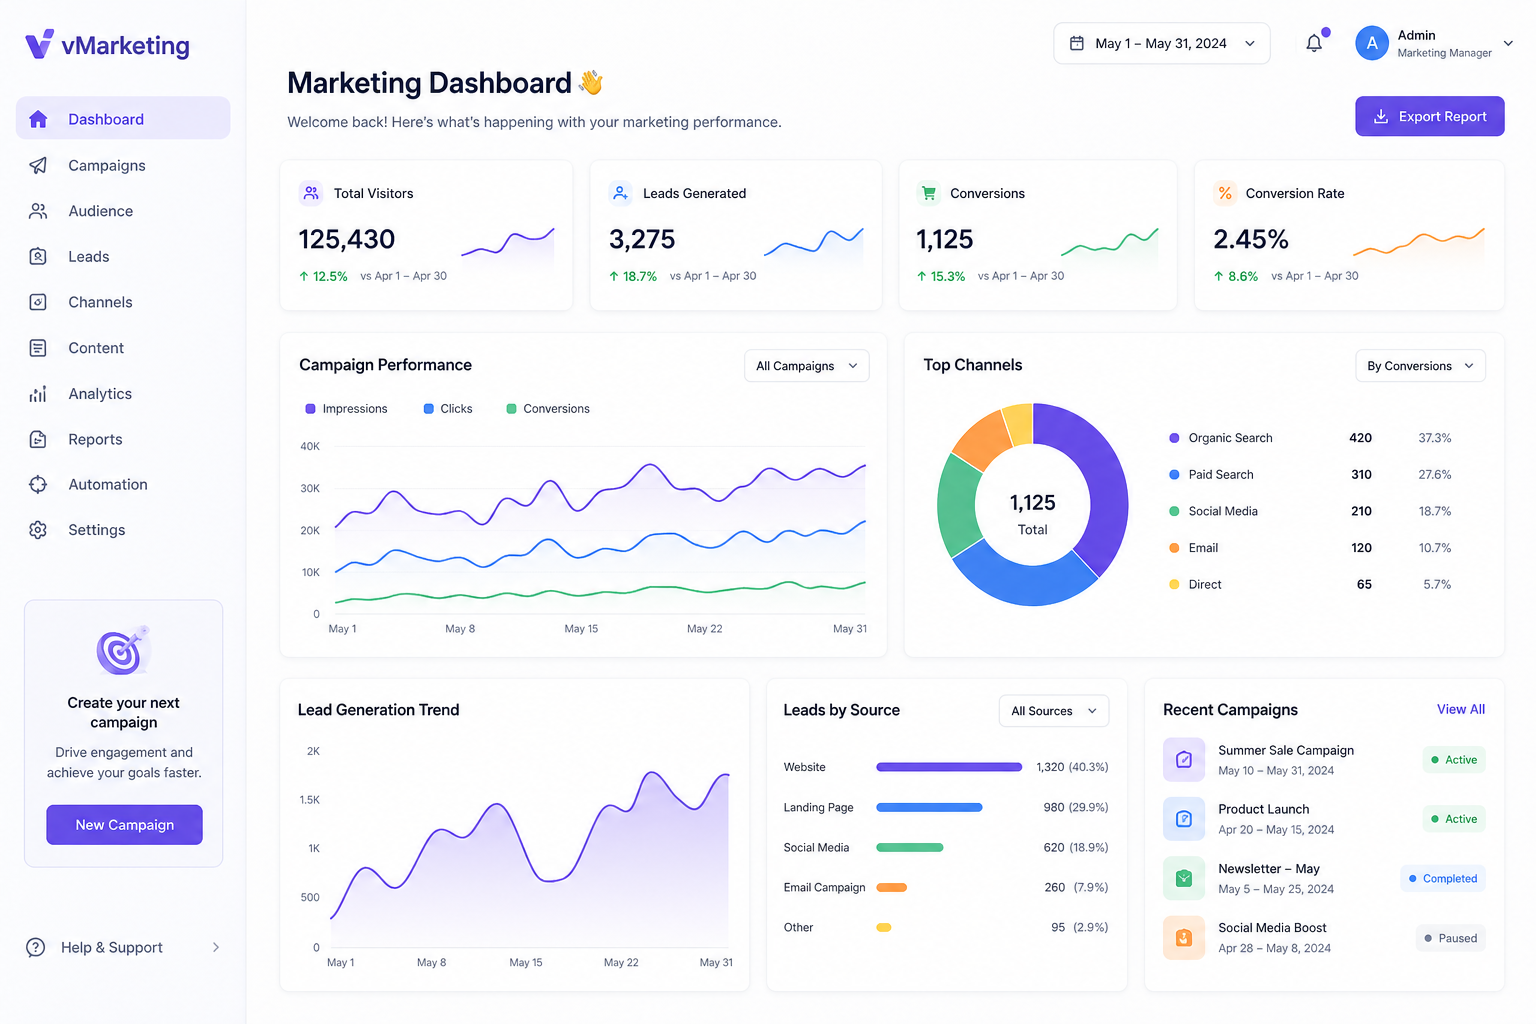Click the Total Visitors card icon
This screenshot has width=1536, height=1024.
311,193
